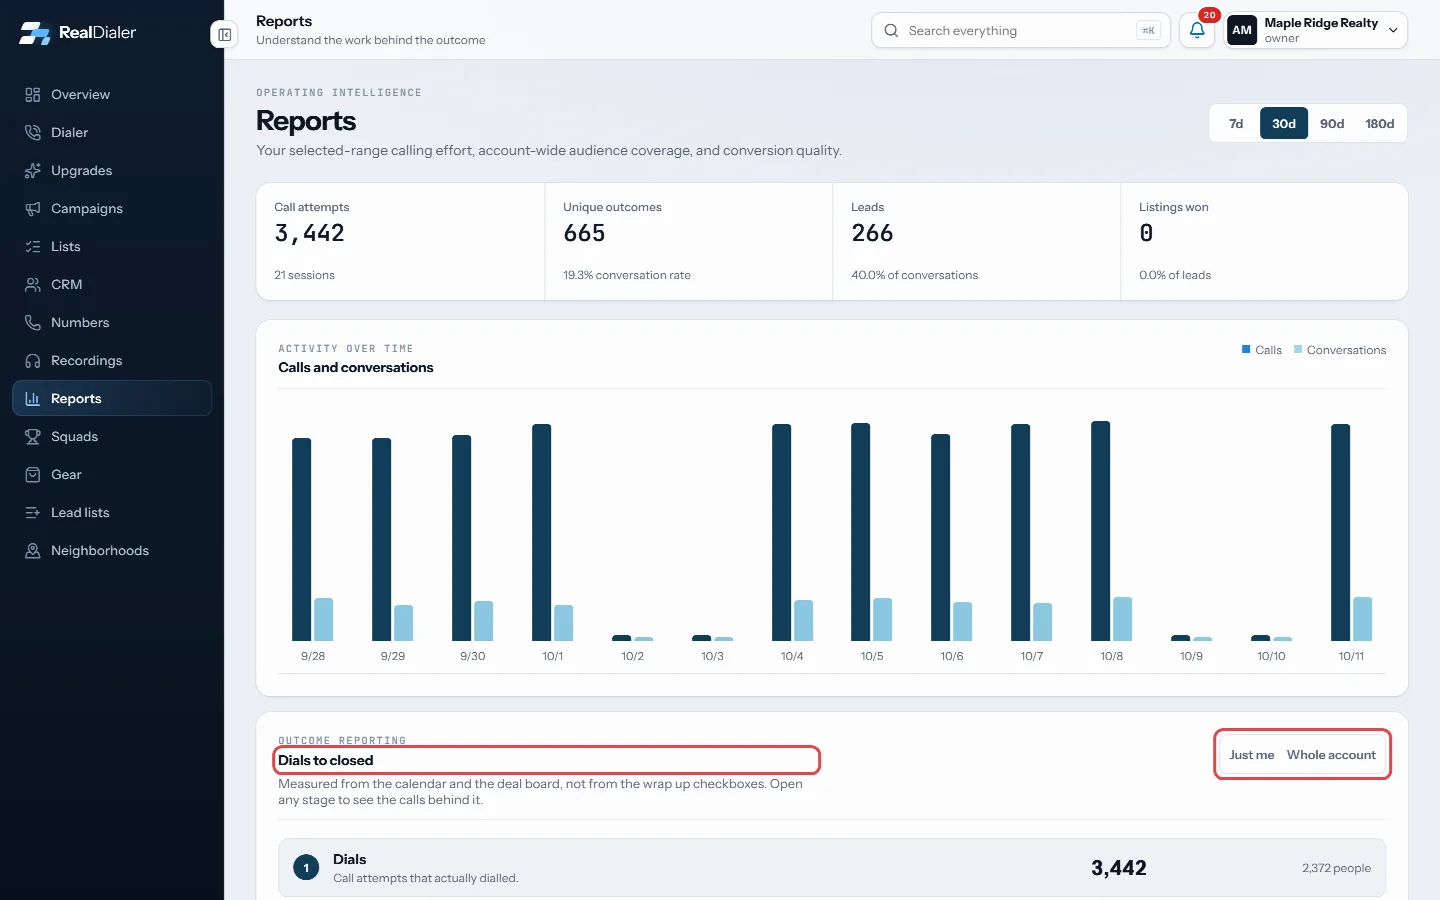Open notifications bell icon
The height and width of the screenshot is (900, 1440).
[x=1197, y=30]
